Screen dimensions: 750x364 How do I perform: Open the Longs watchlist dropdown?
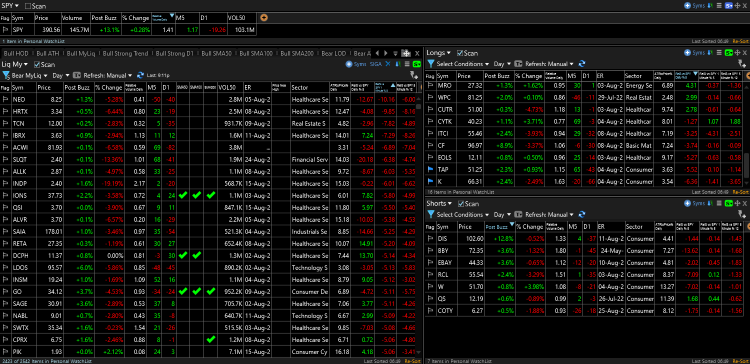[439, 53]
